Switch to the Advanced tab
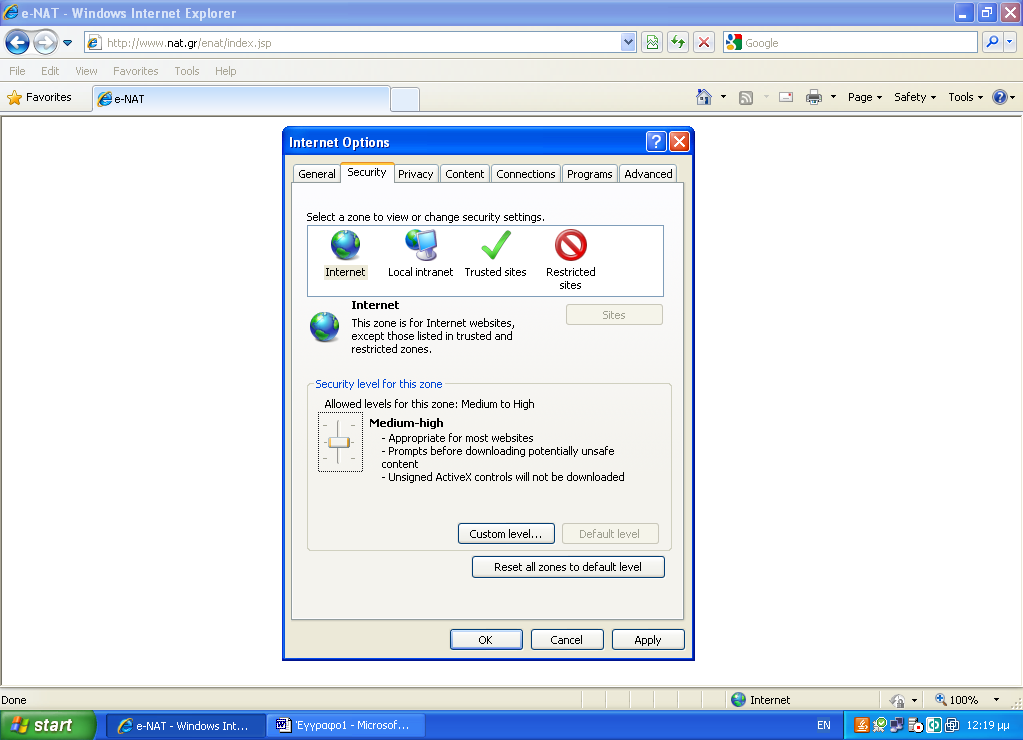The image size is (1023, 740). pos(648,174)
